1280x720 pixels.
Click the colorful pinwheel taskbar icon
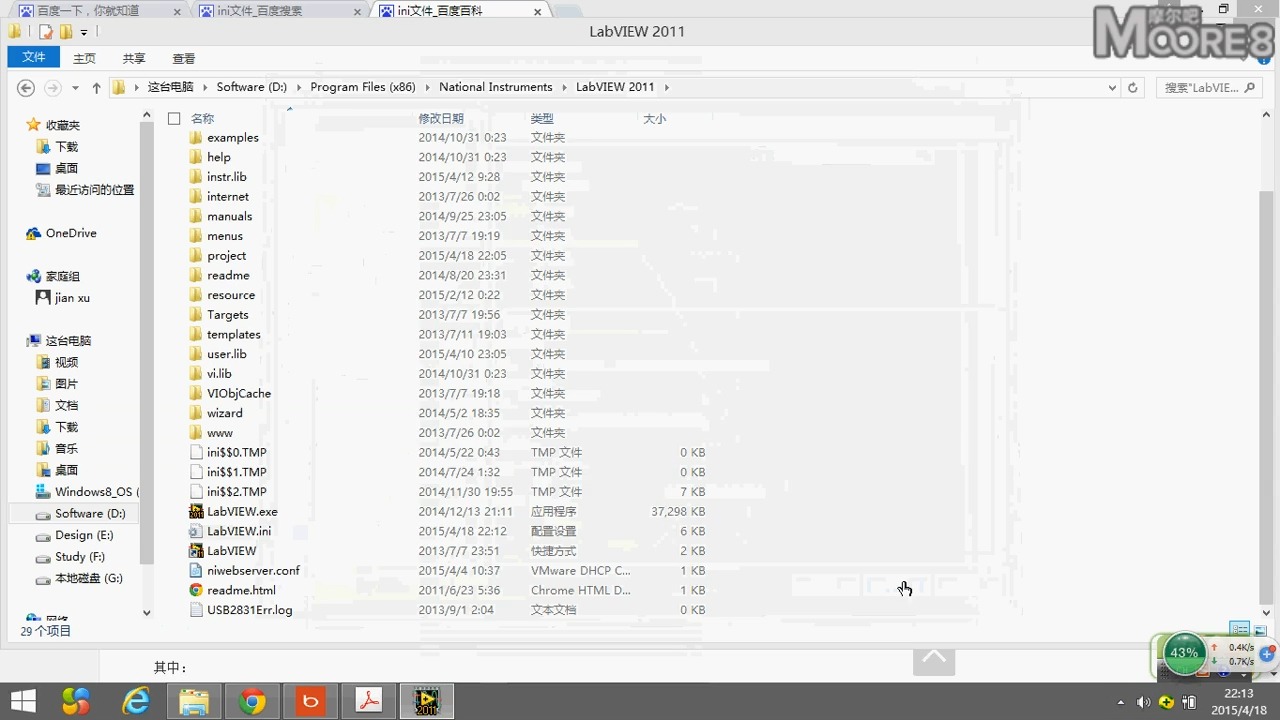pyautogui.click(x=76, y=702)
